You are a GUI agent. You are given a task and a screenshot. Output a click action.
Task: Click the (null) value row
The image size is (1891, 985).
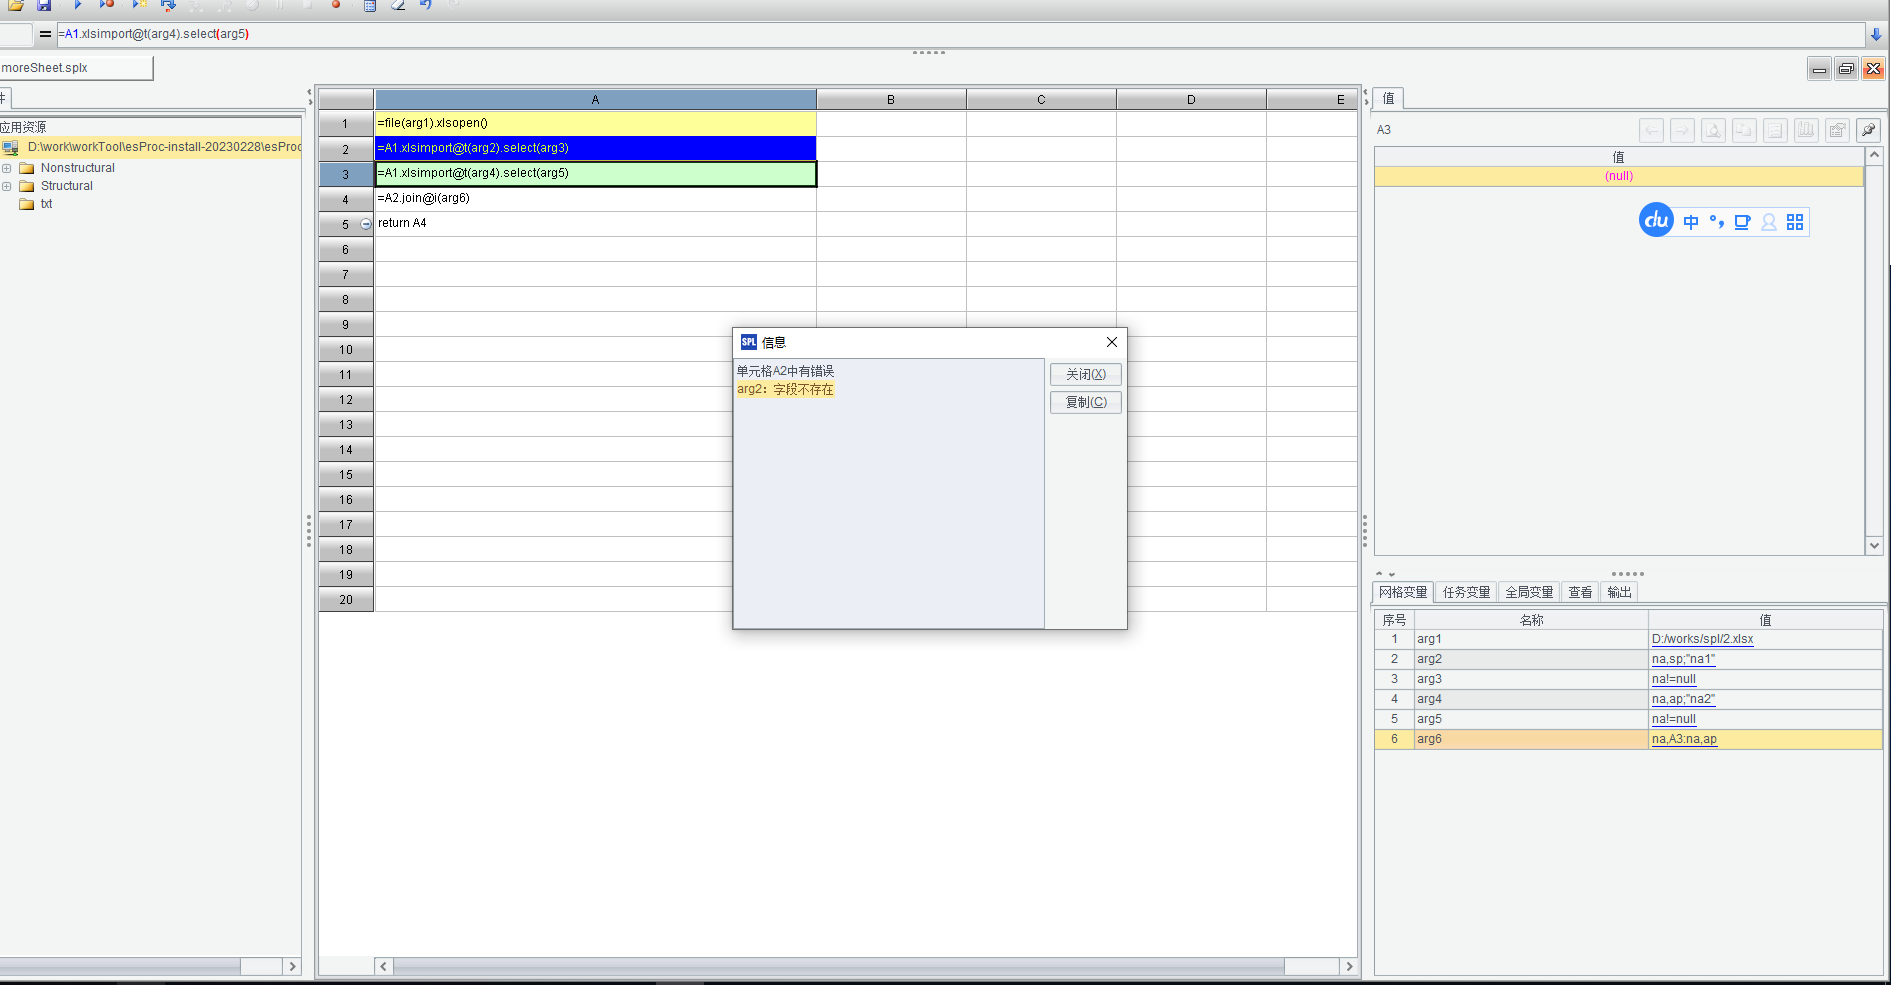coord(1618,176)
